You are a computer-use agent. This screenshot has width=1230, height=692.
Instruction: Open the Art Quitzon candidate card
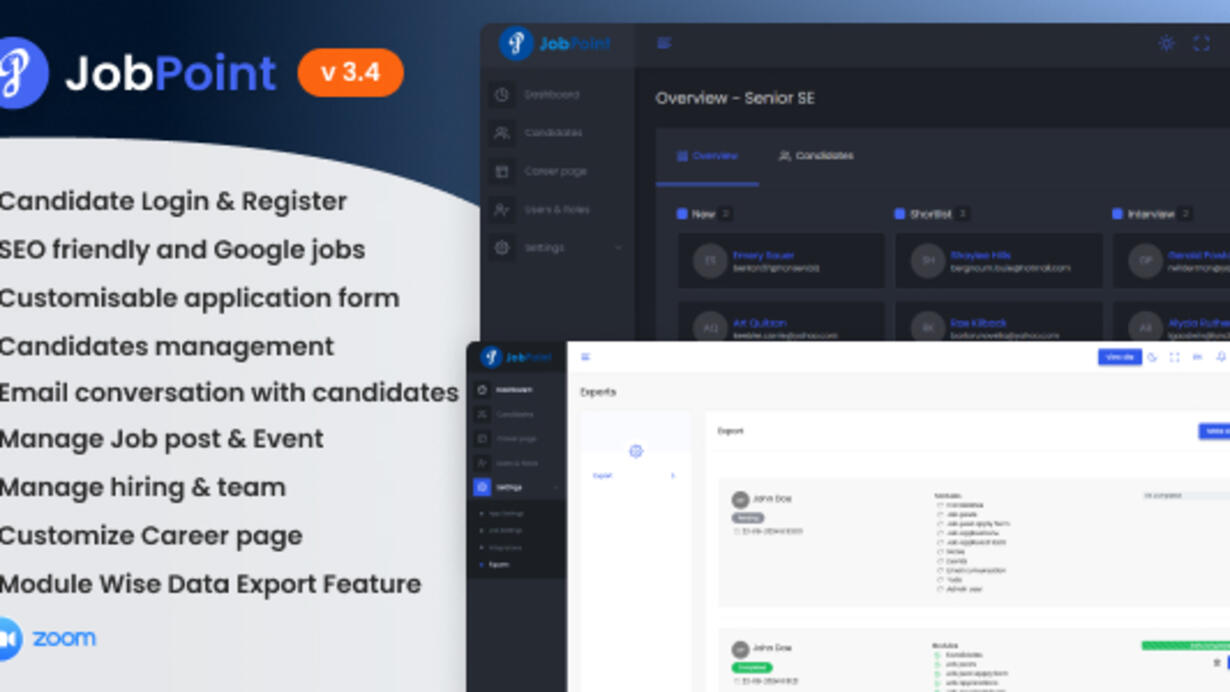[x=781, y=322]
